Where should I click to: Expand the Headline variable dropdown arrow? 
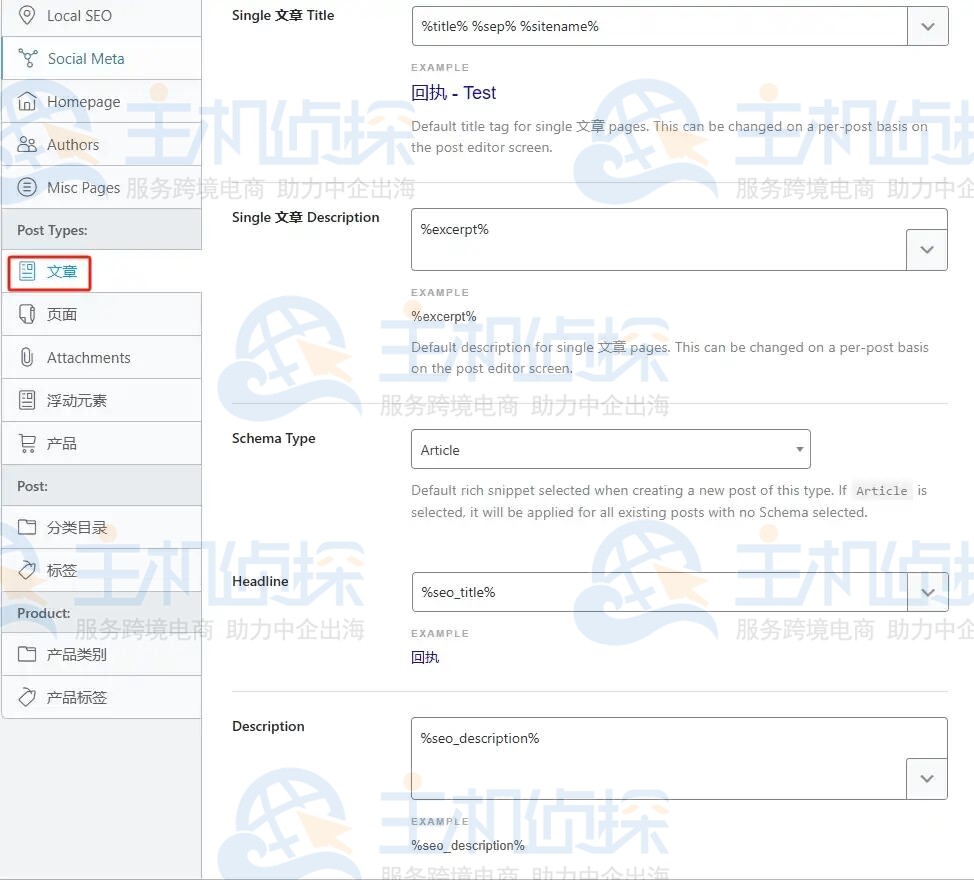[x=927, y=592]
